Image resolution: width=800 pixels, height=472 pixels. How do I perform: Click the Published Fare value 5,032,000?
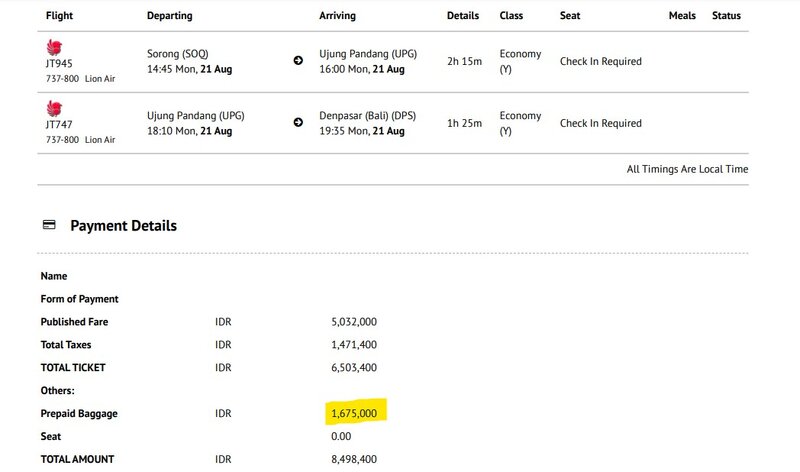[x=354, y=322]
